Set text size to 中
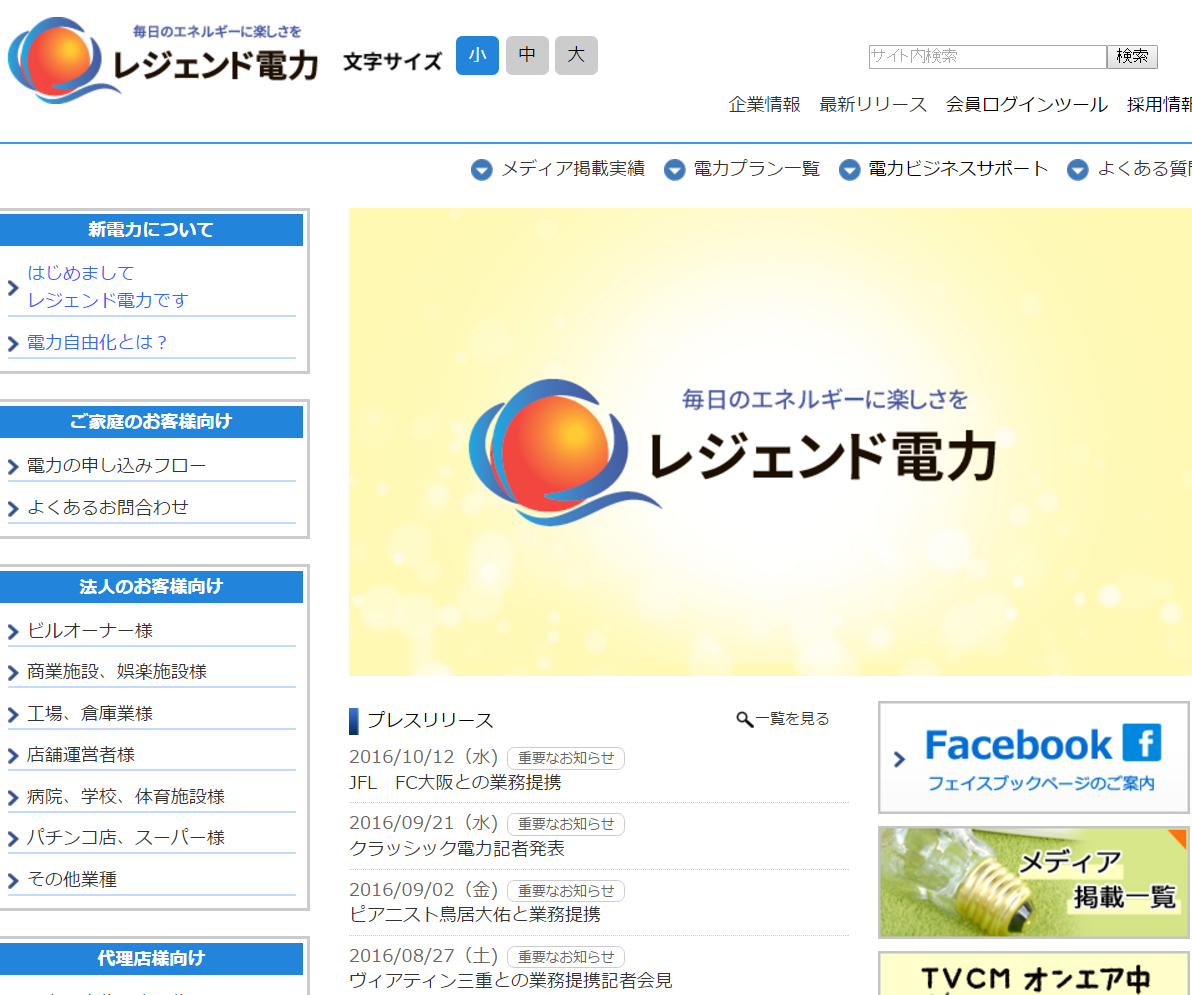The height and width of the screenshot is (995, 1192). coord(527,55)
